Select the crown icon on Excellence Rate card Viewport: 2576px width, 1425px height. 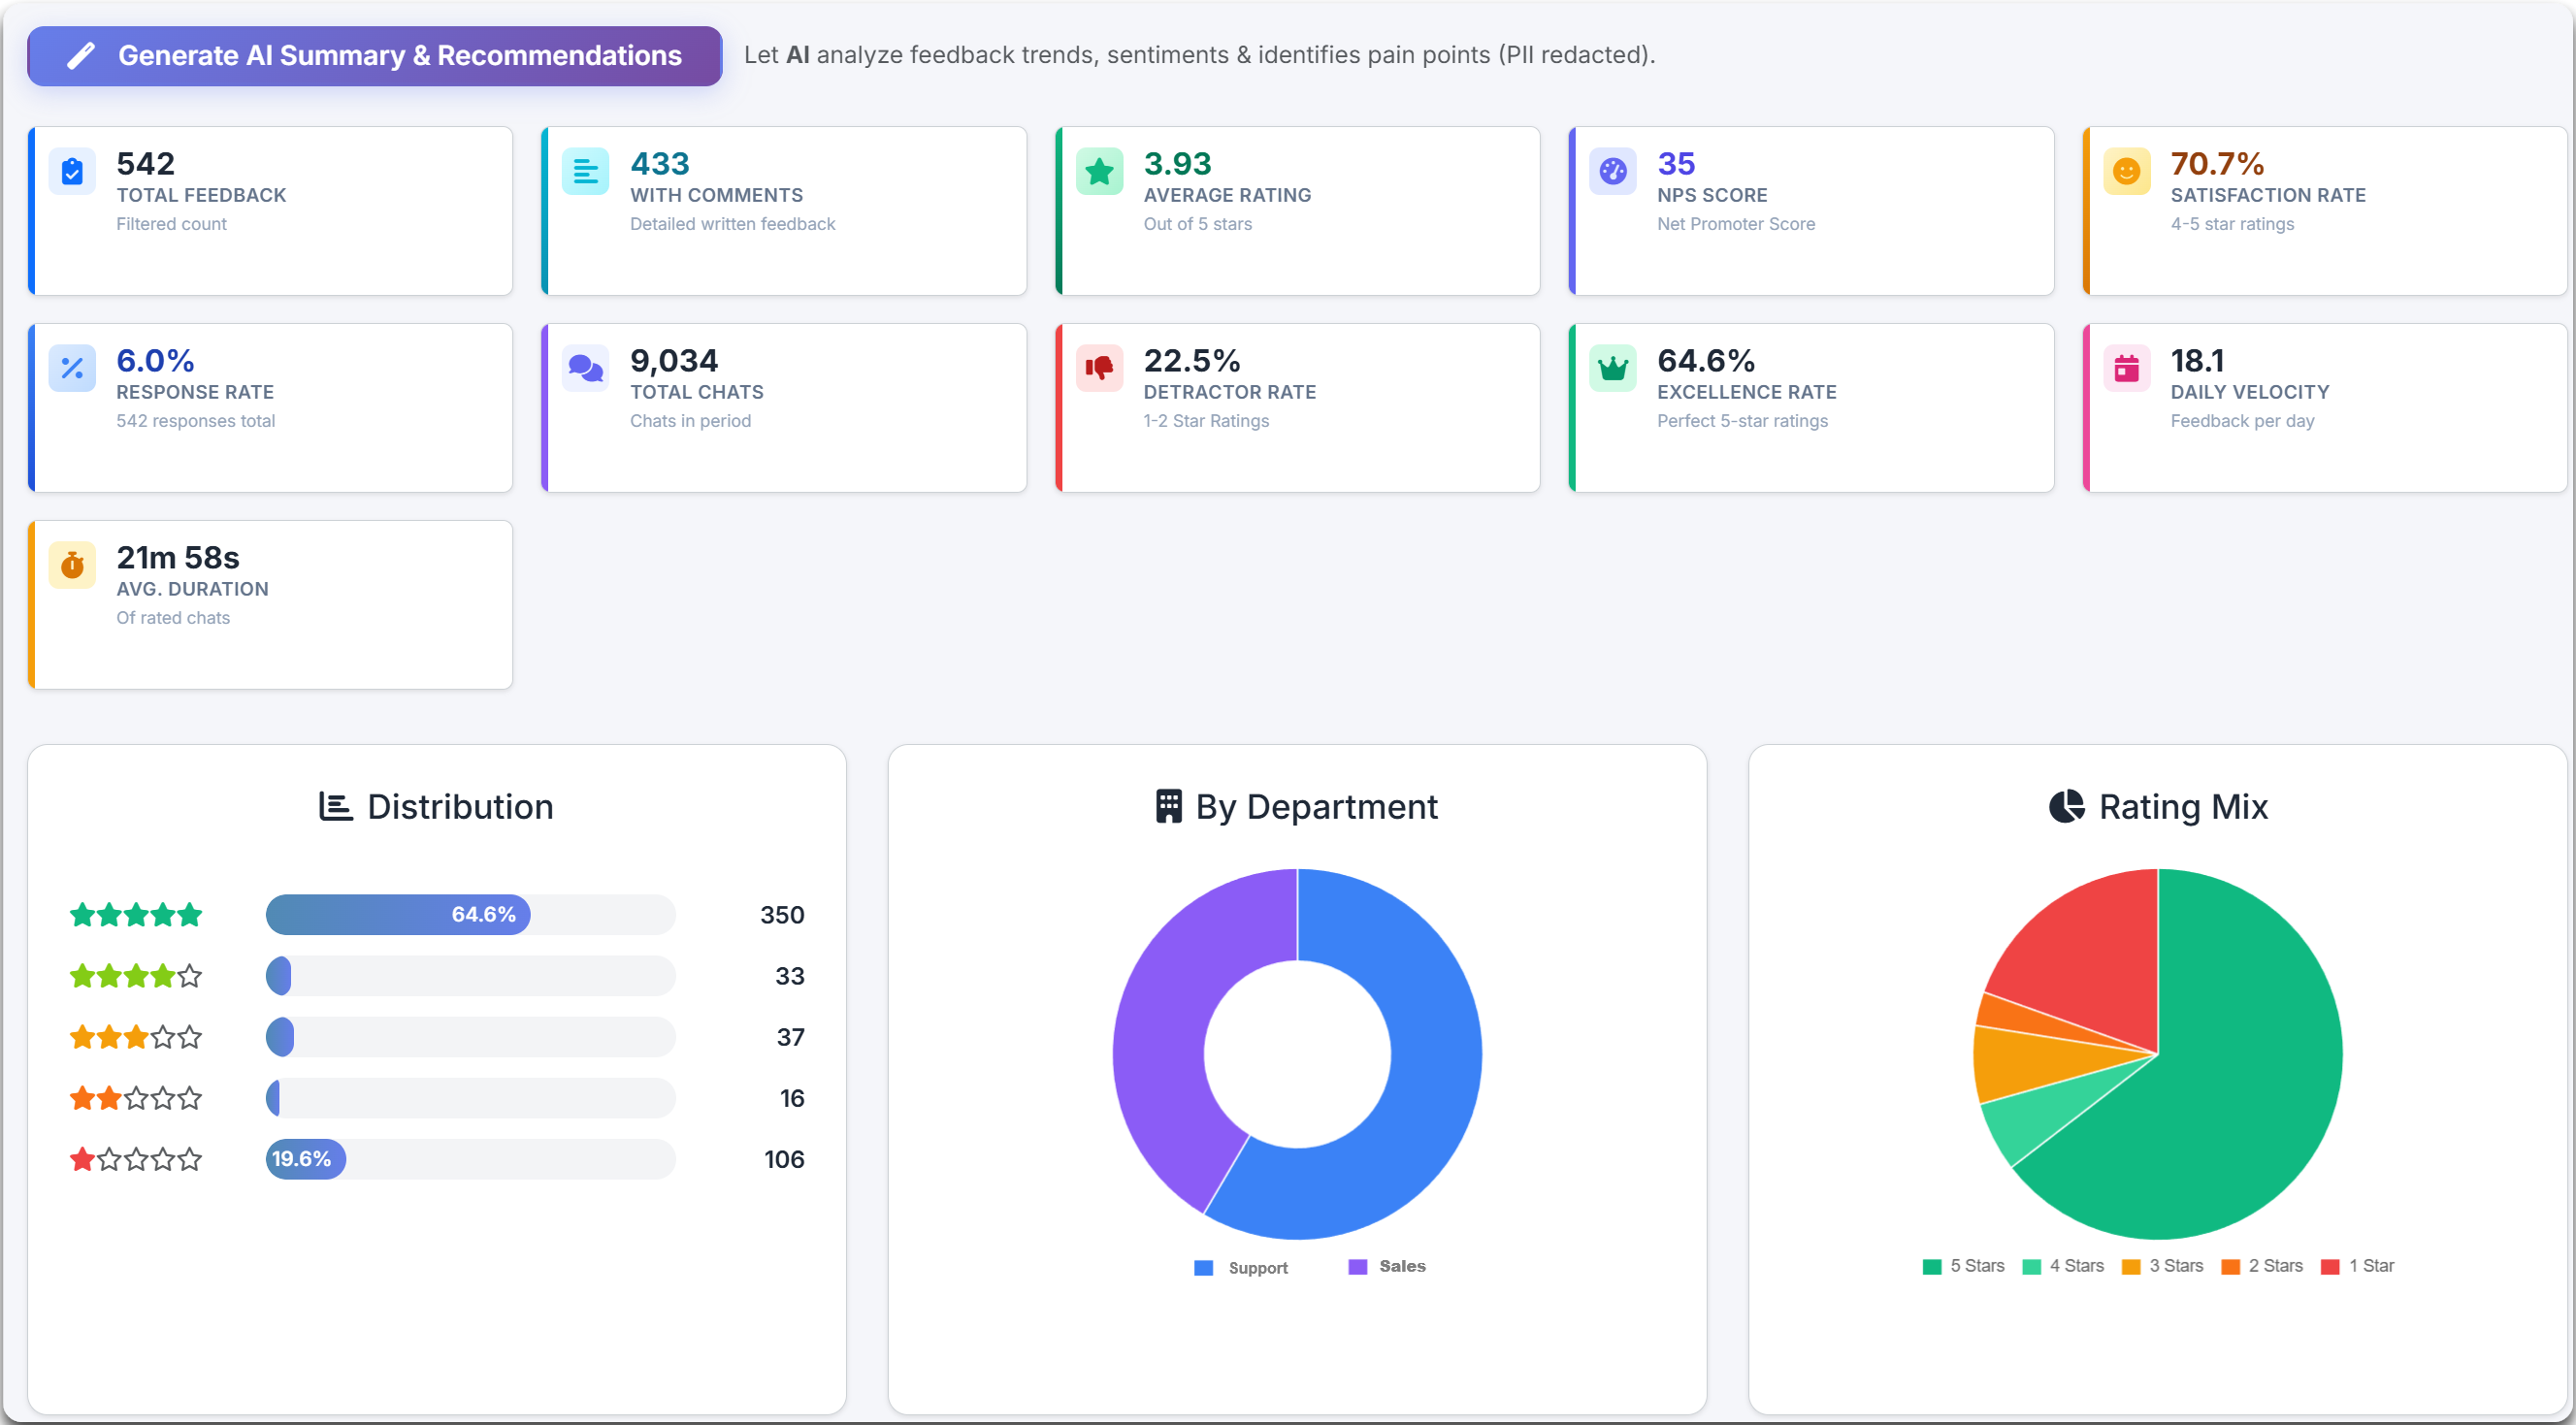coord(1613,368)
